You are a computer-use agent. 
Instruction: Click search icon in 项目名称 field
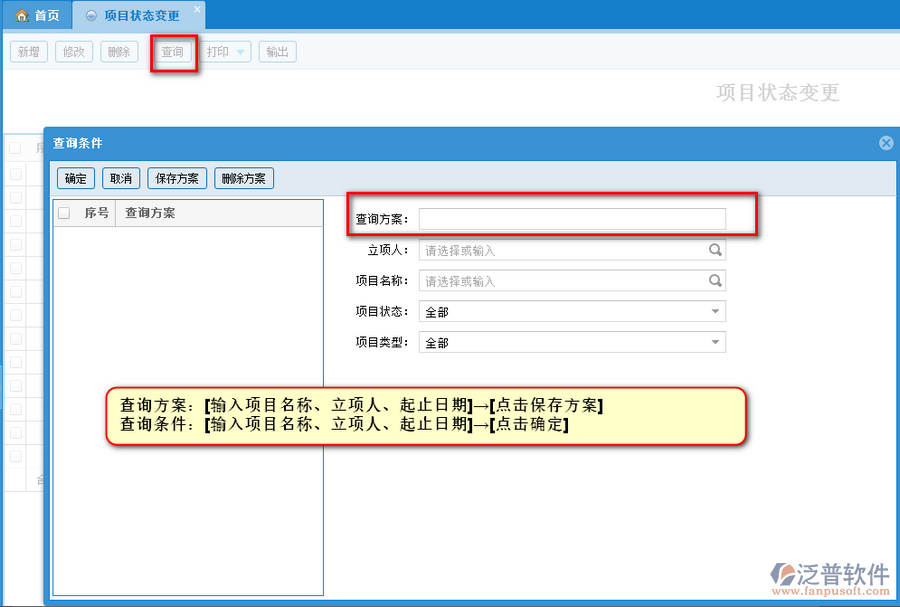[x=715, y=281]
